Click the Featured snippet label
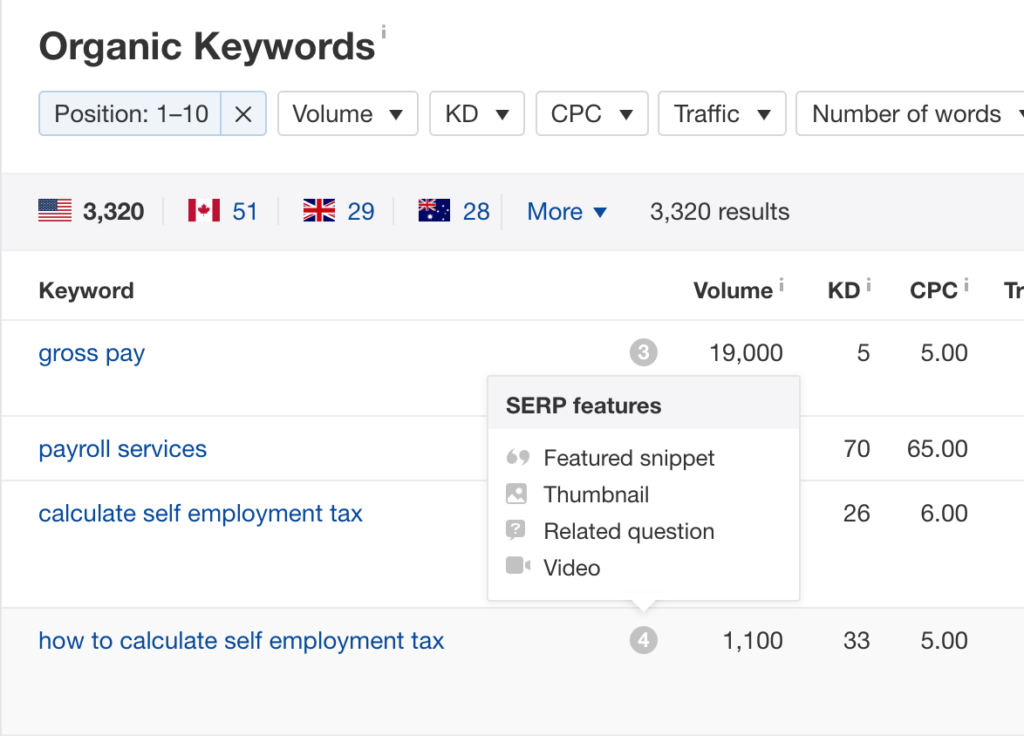1024x736 pixels. [629, 458]
